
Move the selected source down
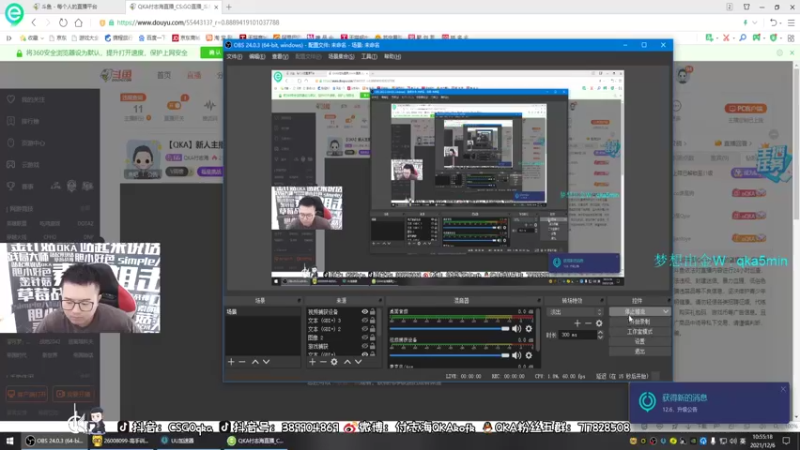tap(358, 362)
